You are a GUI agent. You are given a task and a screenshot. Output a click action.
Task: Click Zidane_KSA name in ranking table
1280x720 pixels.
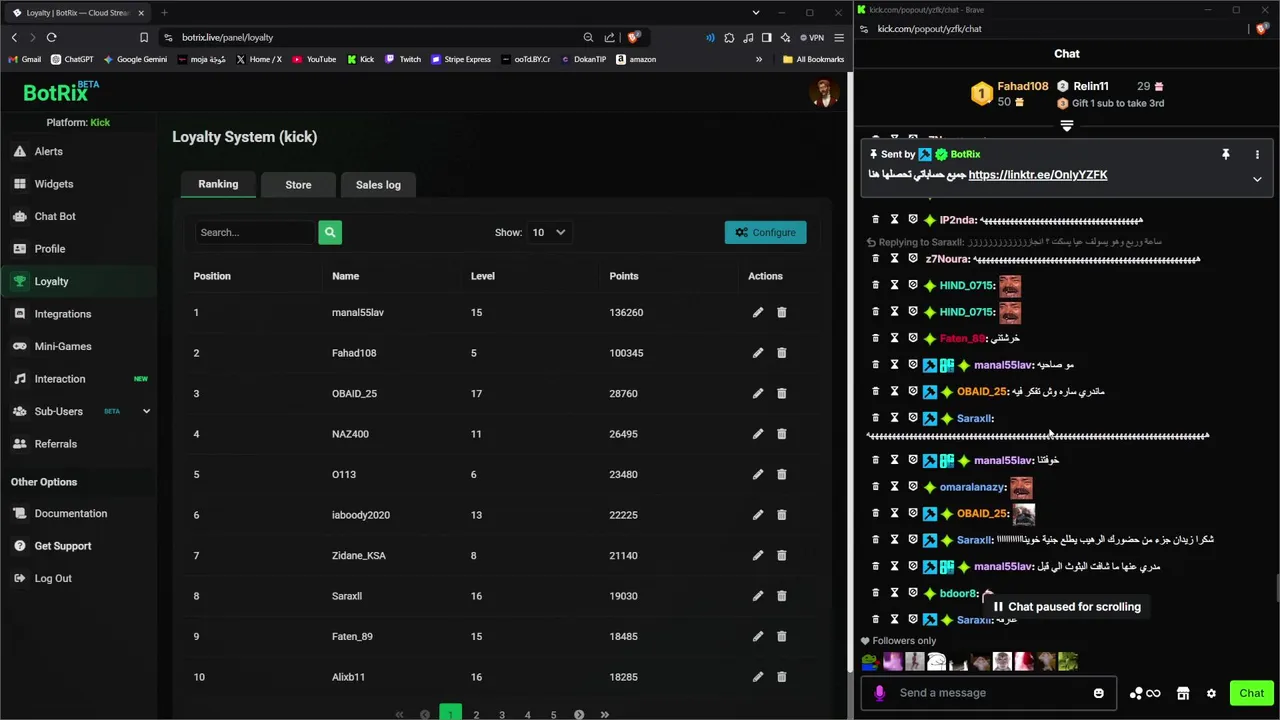358,555
